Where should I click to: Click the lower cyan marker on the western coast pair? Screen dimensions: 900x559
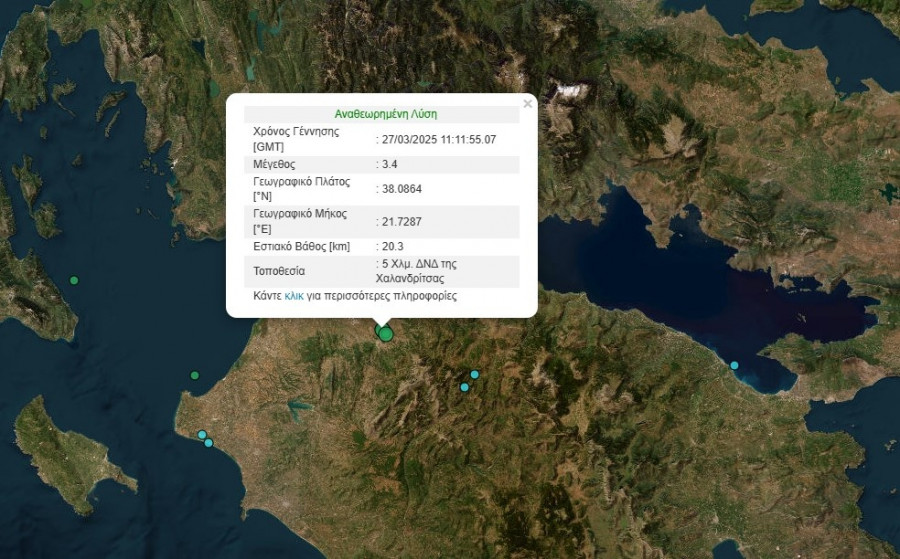point(209,442)
